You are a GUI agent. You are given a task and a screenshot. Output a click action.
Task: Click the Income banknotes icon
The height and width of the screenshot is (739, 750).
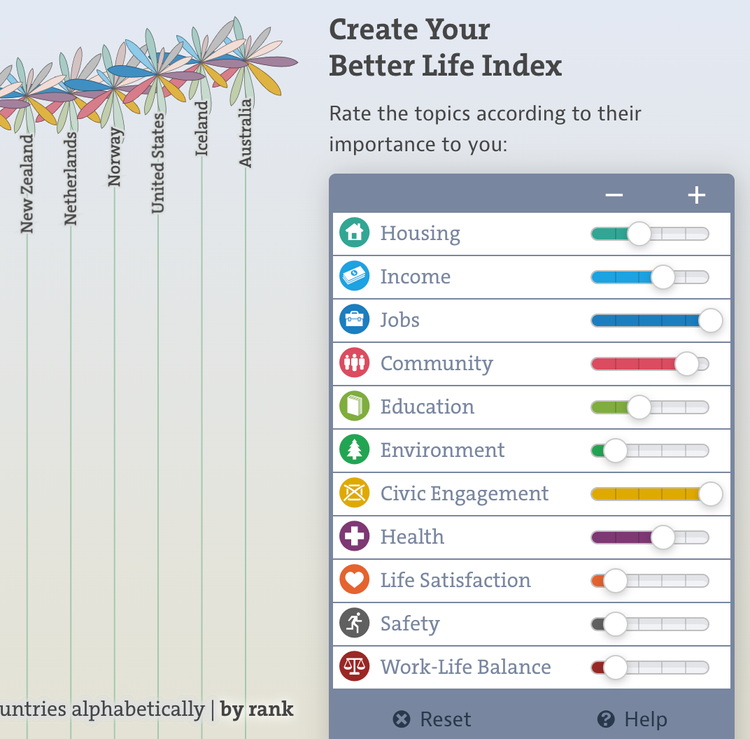[354, 276]
